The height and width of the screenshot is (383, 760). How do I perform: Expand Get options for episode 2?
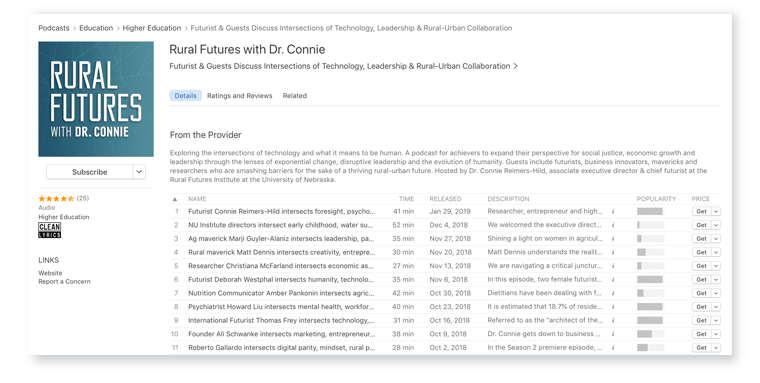click(716, 225)
